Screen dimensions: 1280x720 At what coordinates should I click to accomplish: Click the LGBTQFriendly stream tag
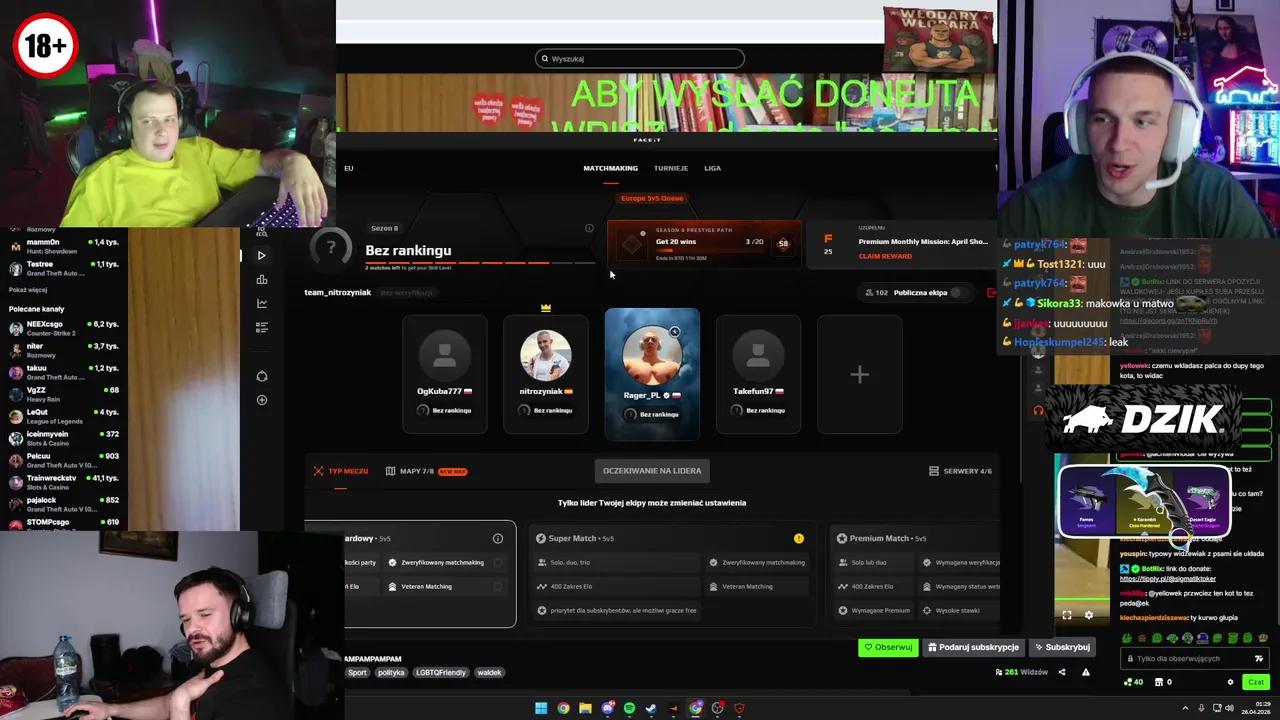click(x=441, y=672)
